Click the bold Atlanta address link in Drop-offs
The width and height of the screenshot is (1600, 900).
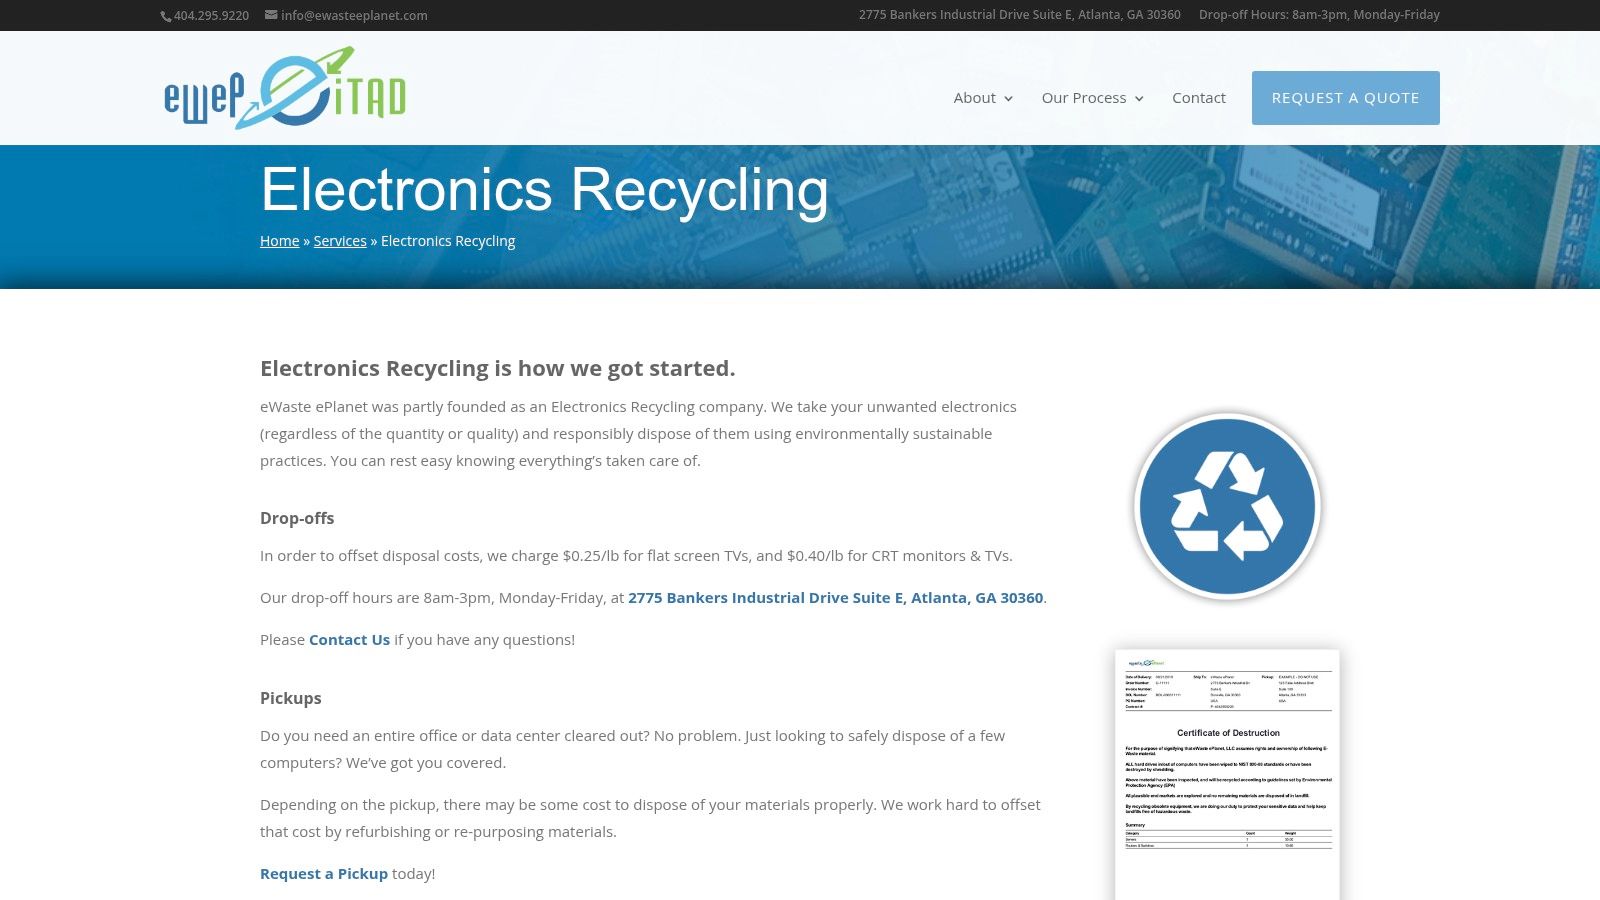tap(836, 597)
